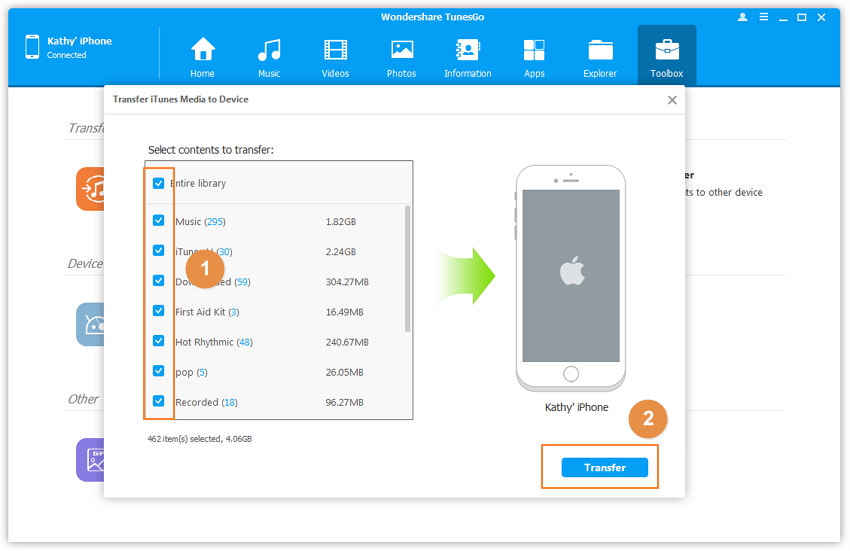Click the playlist list vertical scrollbar

click(407, 268)
